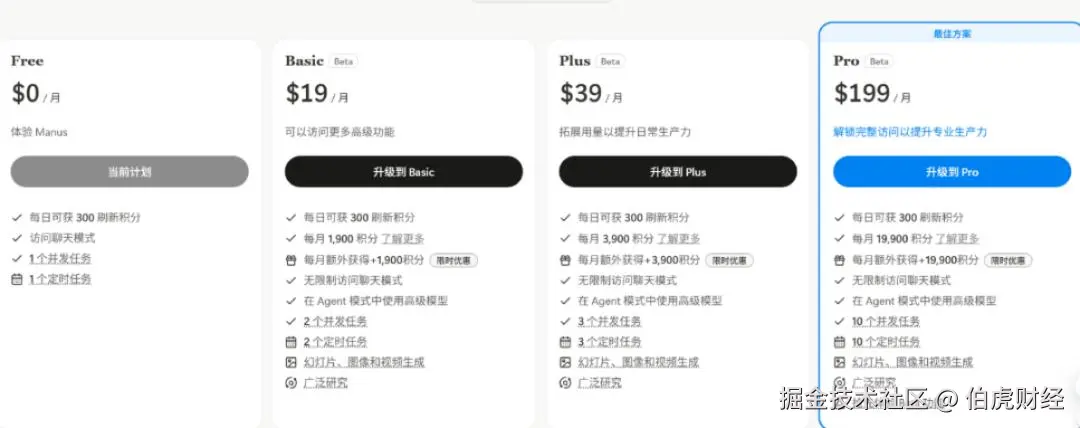Click the 升级到 Plus button
Screen dimensions: 1080x428
coord(678,172)
